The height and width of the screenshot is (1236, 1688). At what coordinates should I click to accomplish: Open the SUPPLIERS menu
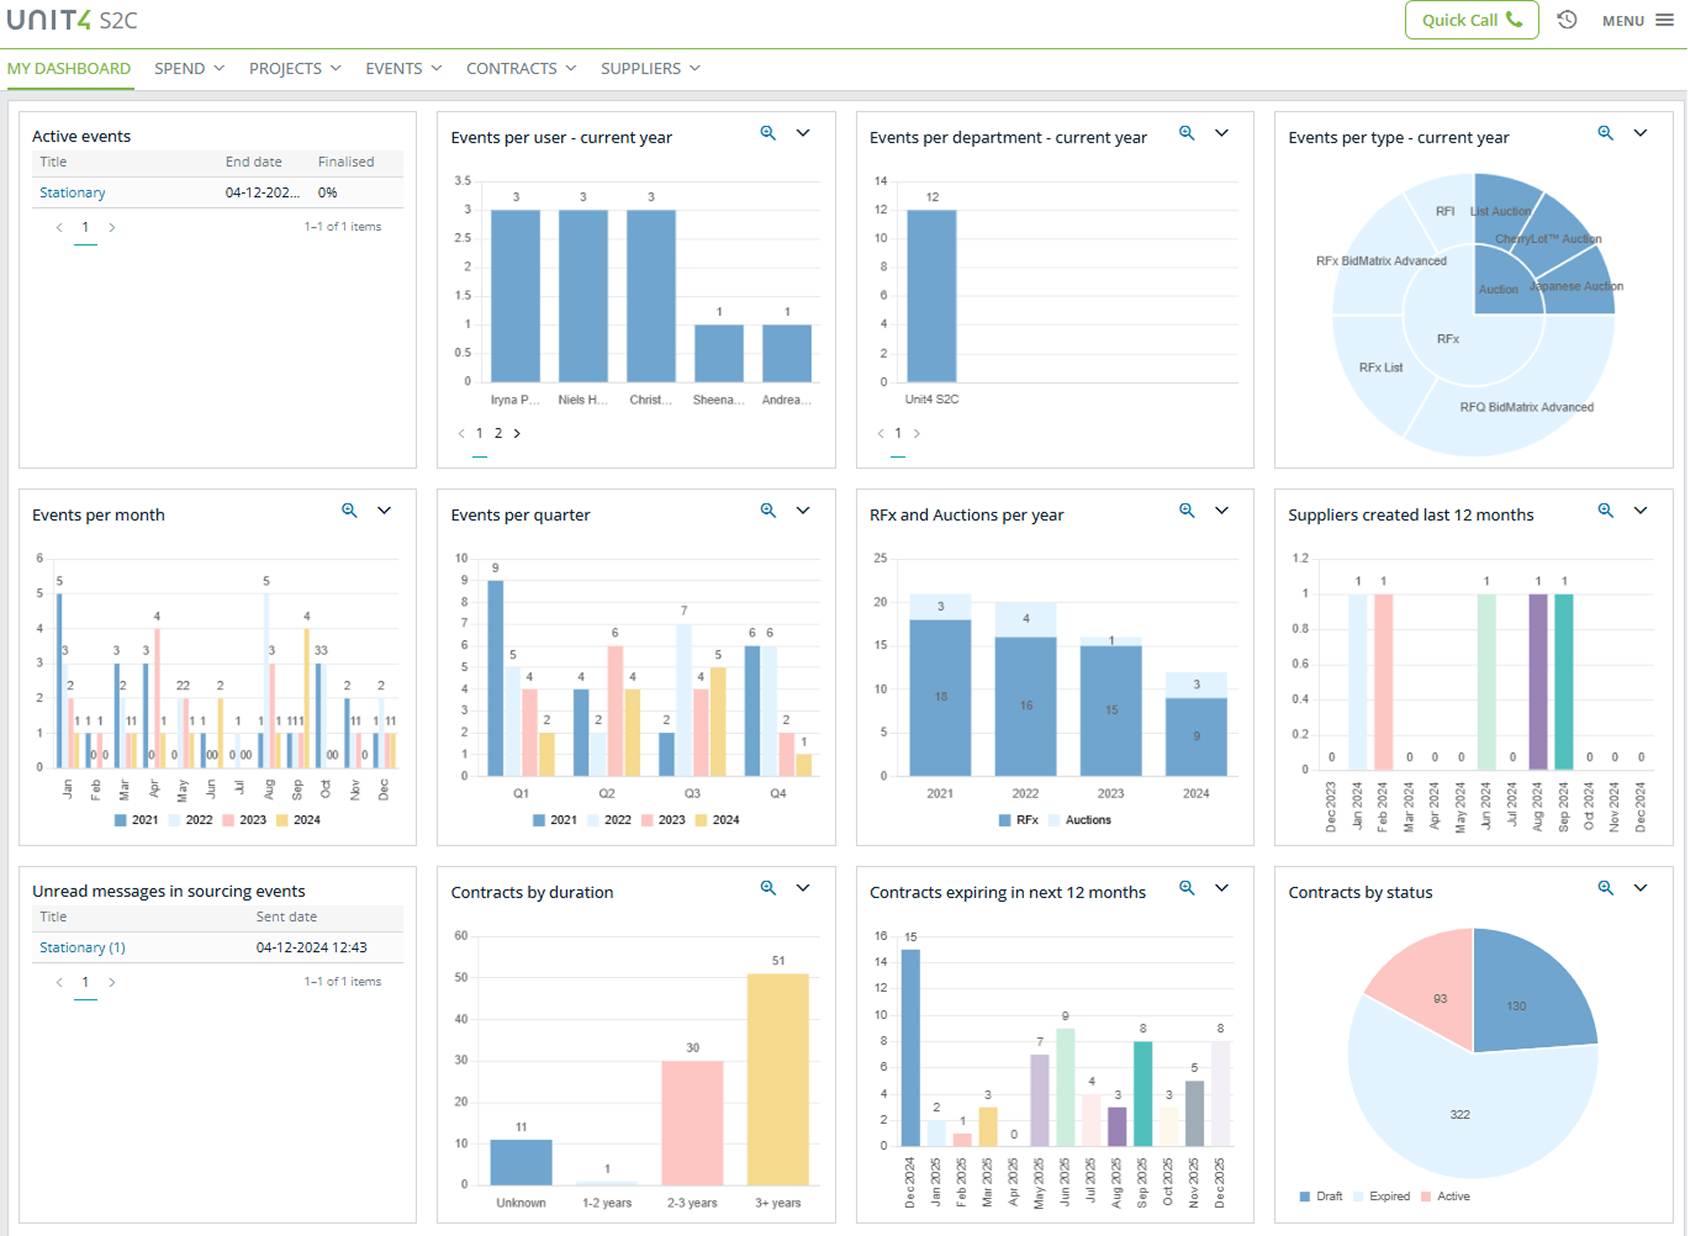650,68
